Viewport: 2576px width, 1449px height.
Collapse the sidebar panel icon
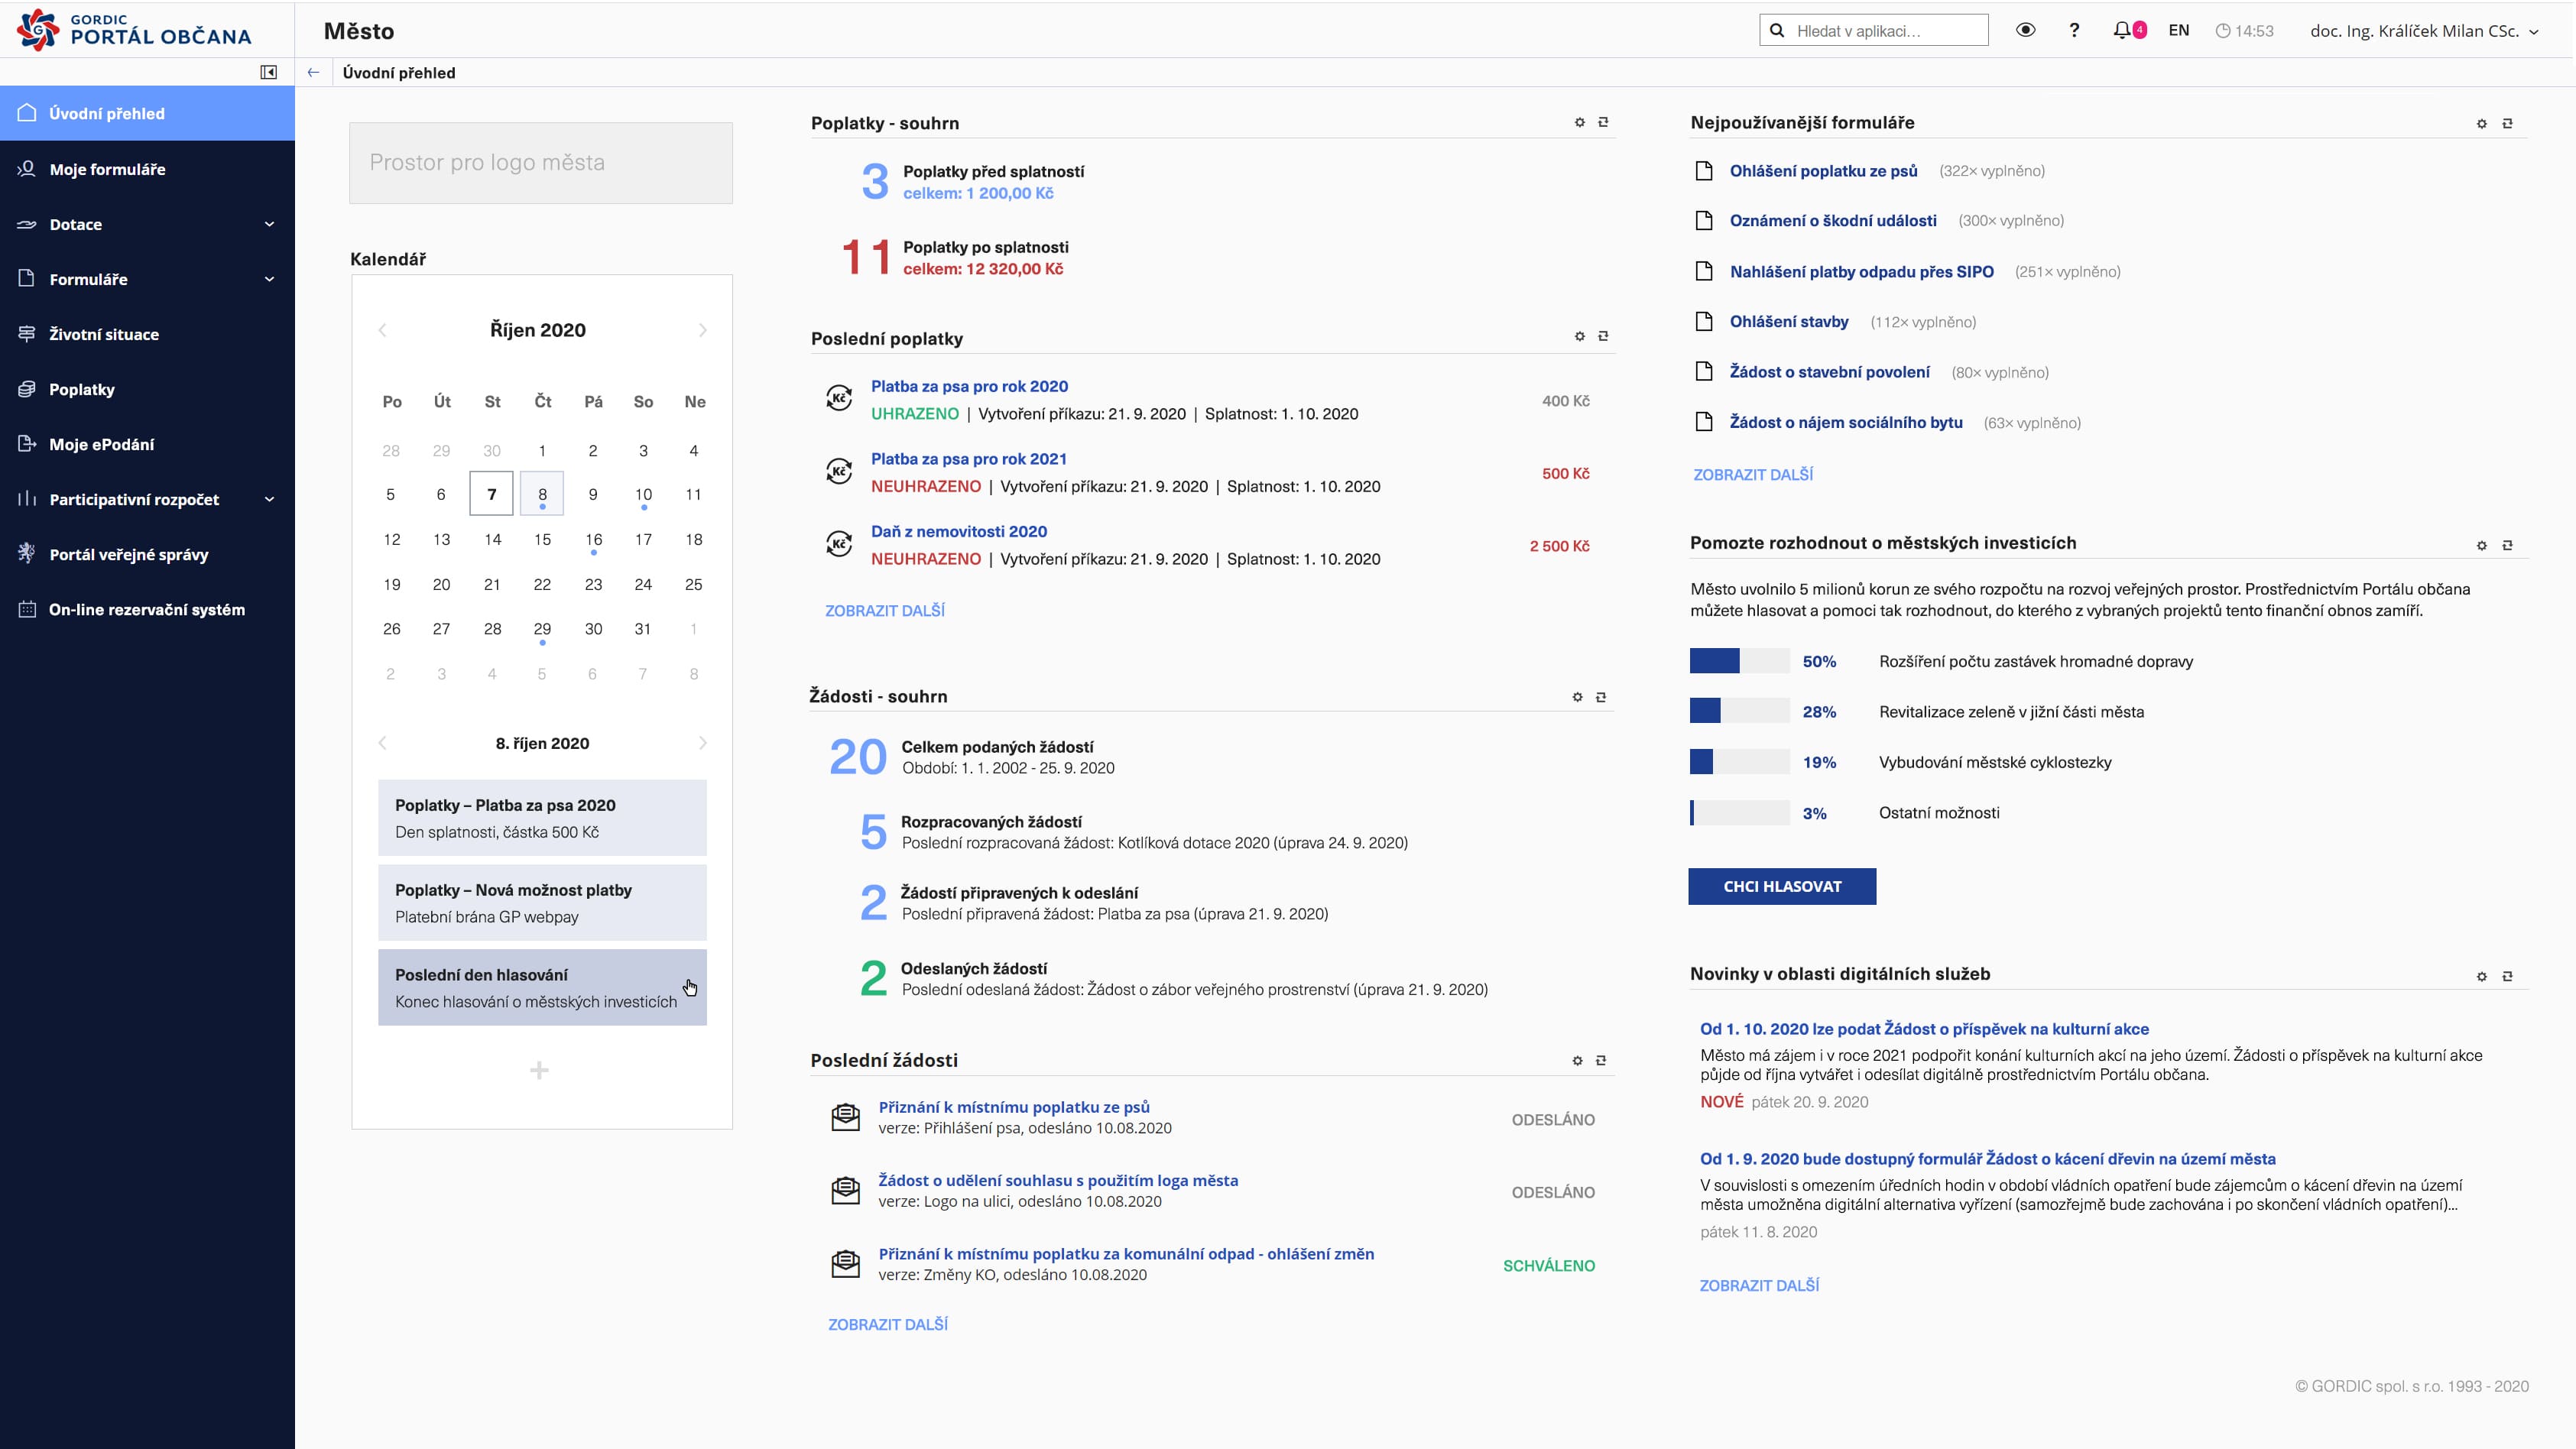pyautogui.click(x=268, y=72)
